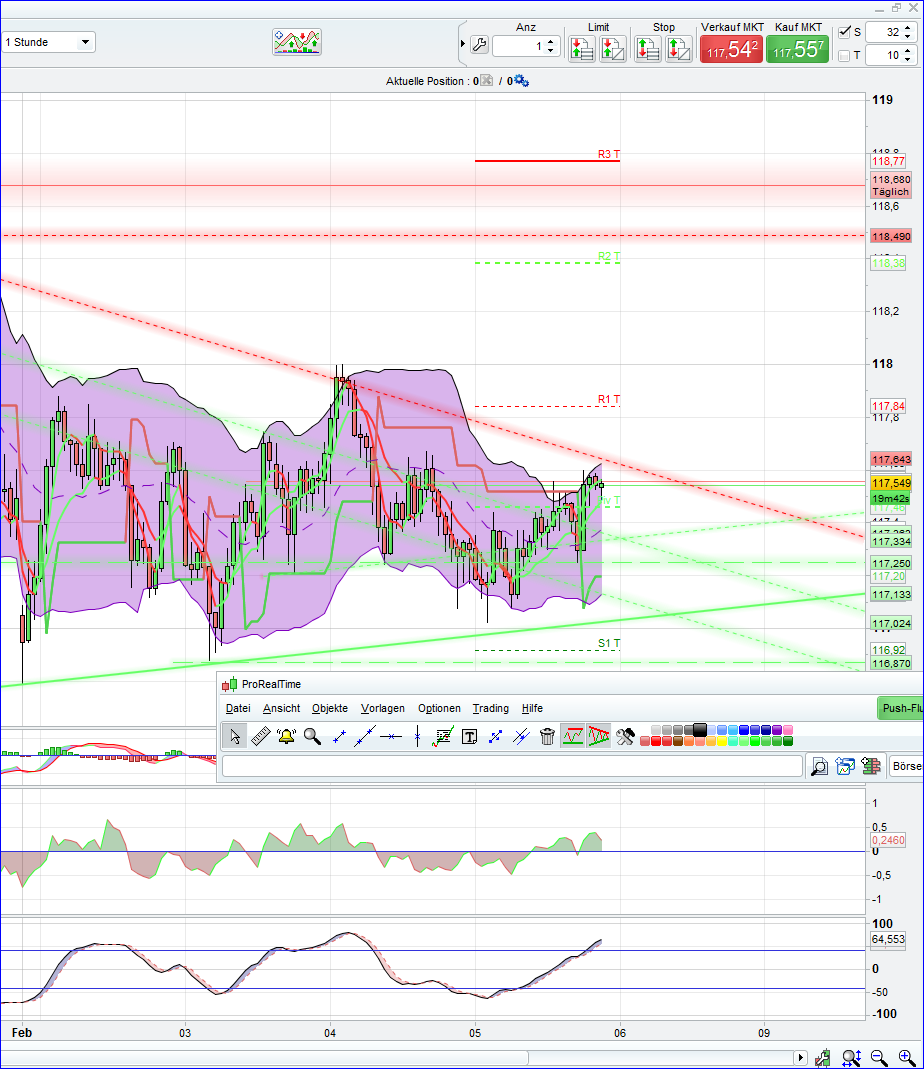Zoom out using the minus magnifier icon
The width and height of the screenshot is (924, 1069).
click(879, 1057)
